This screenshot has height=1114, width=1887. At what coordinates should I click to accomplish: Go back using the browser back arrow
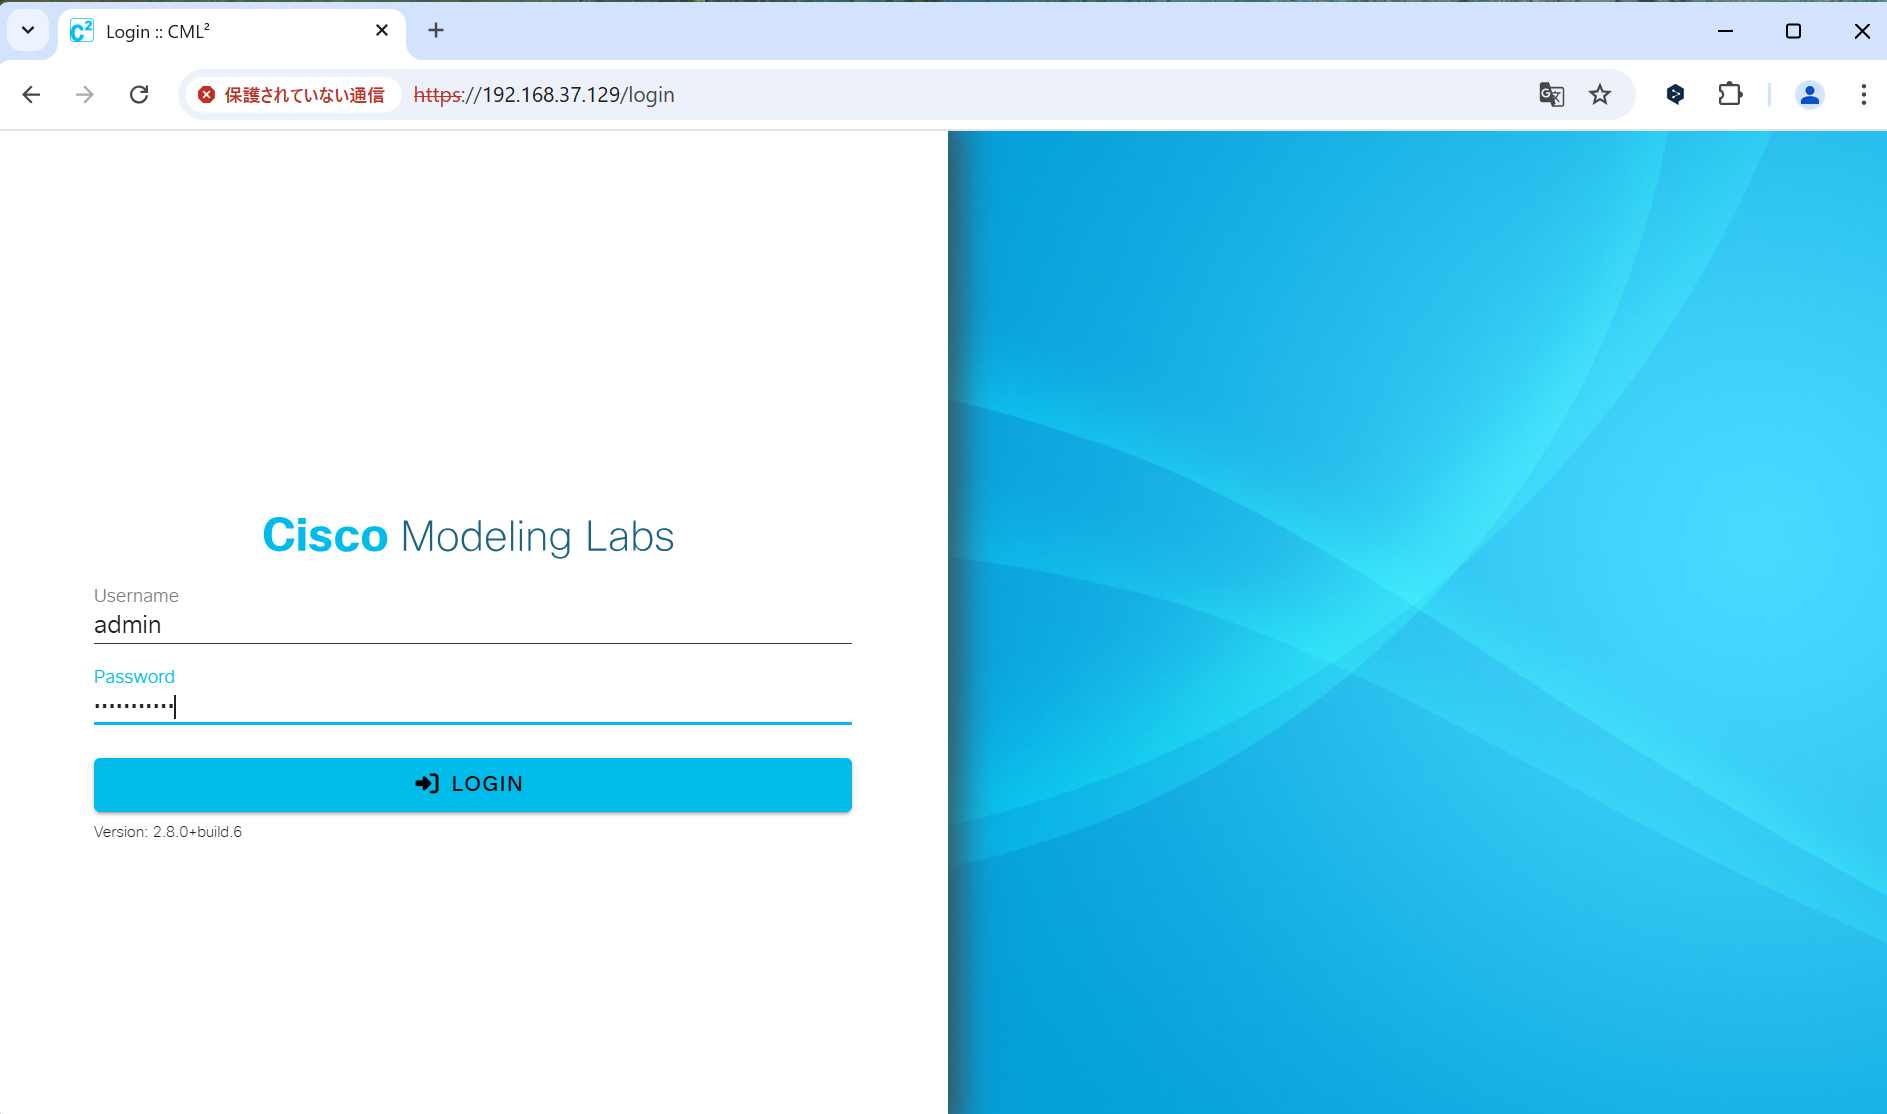(31, 95)
